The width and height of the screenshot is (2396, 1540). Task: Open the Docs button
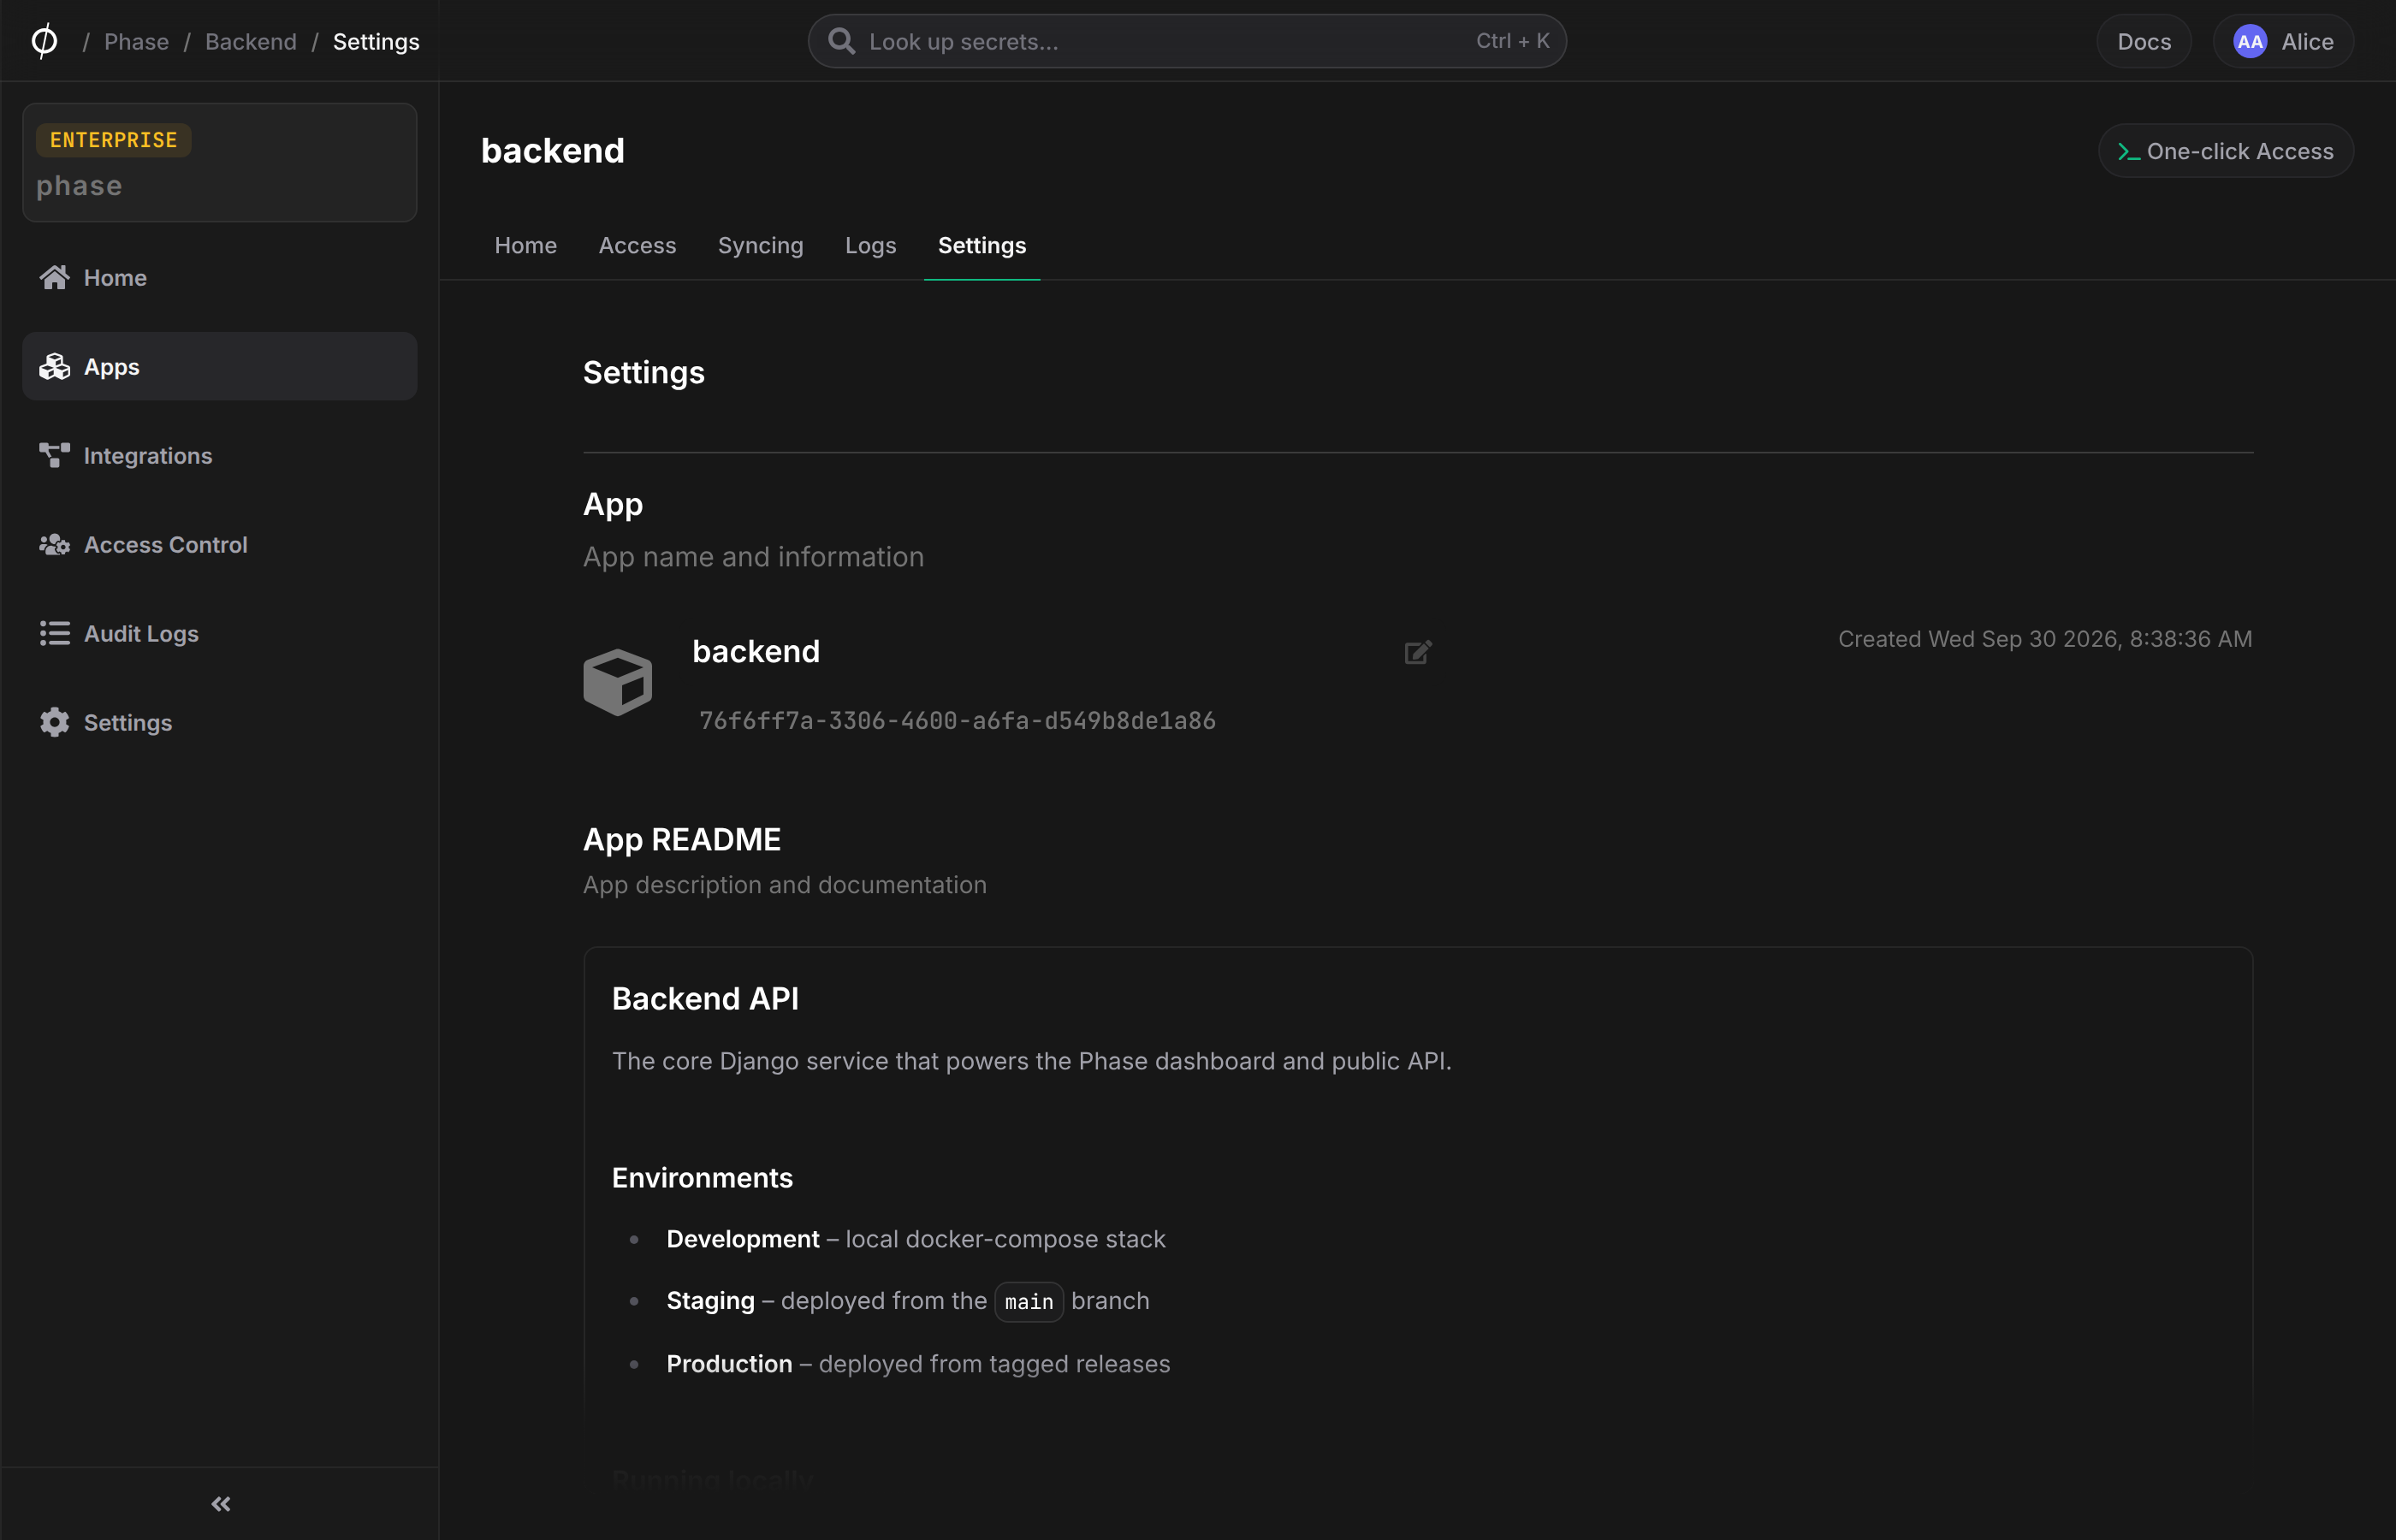click(x=2144, y=41)
